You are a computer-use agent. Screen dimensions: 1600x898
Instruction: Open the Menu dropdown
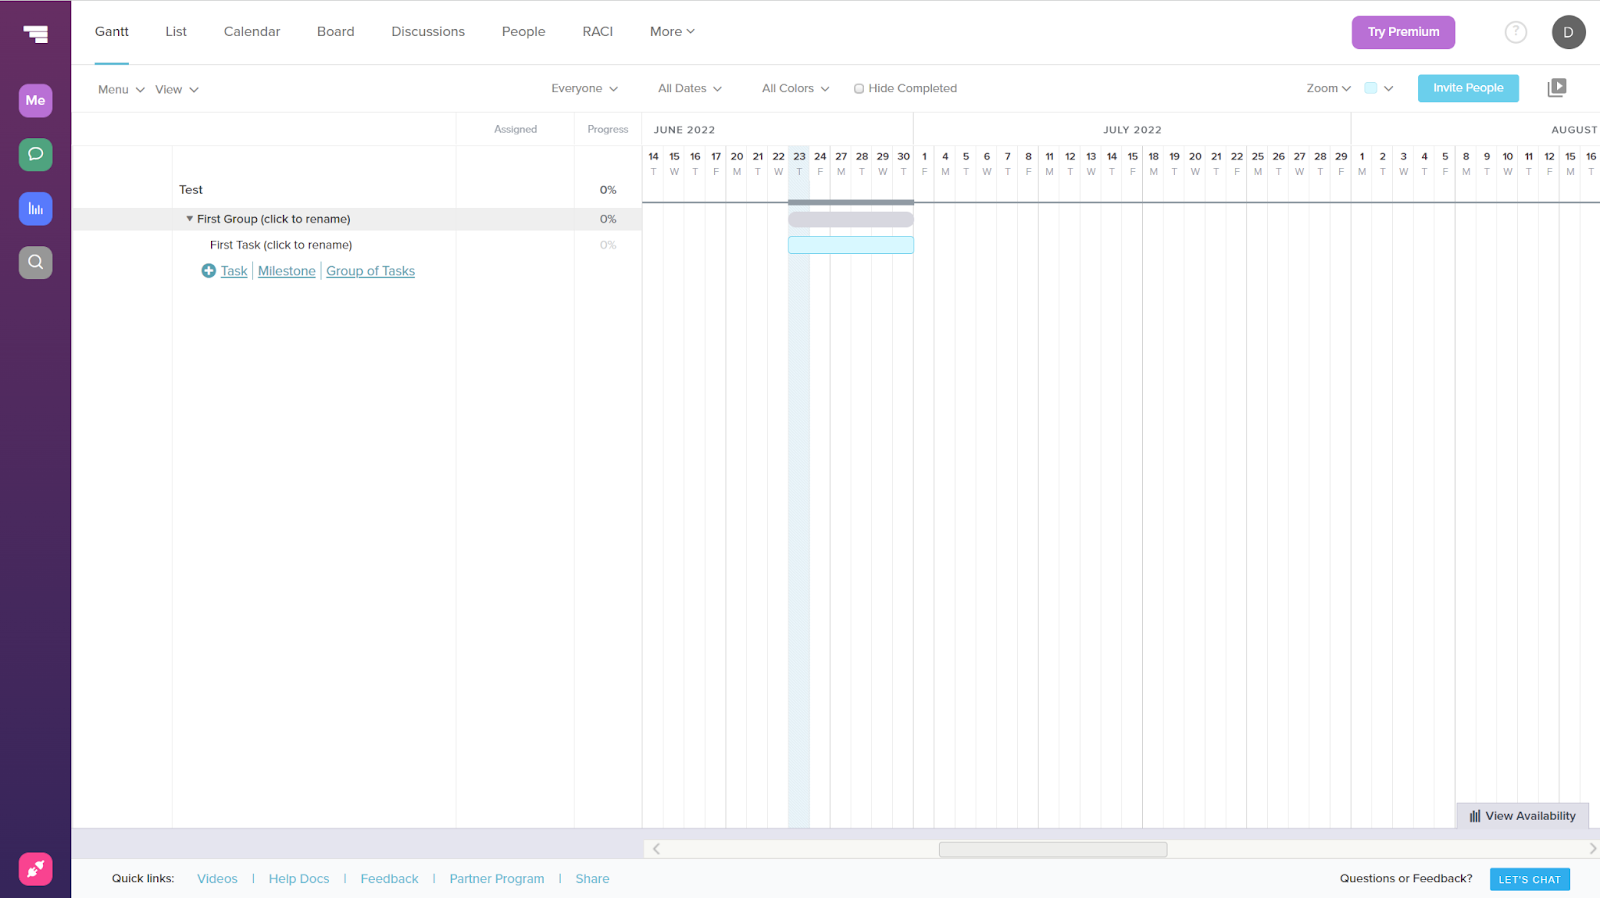pos(121,89)
